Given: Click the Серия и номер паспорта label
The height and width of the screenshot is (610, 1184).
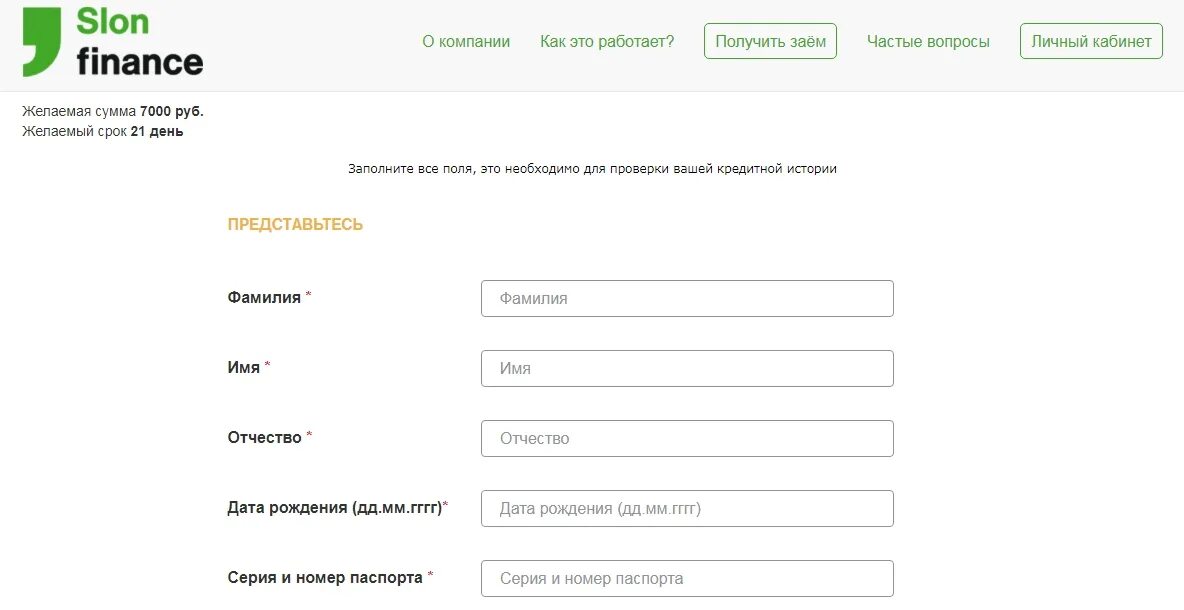Looking at the screenshot, I should click(325, 578).
